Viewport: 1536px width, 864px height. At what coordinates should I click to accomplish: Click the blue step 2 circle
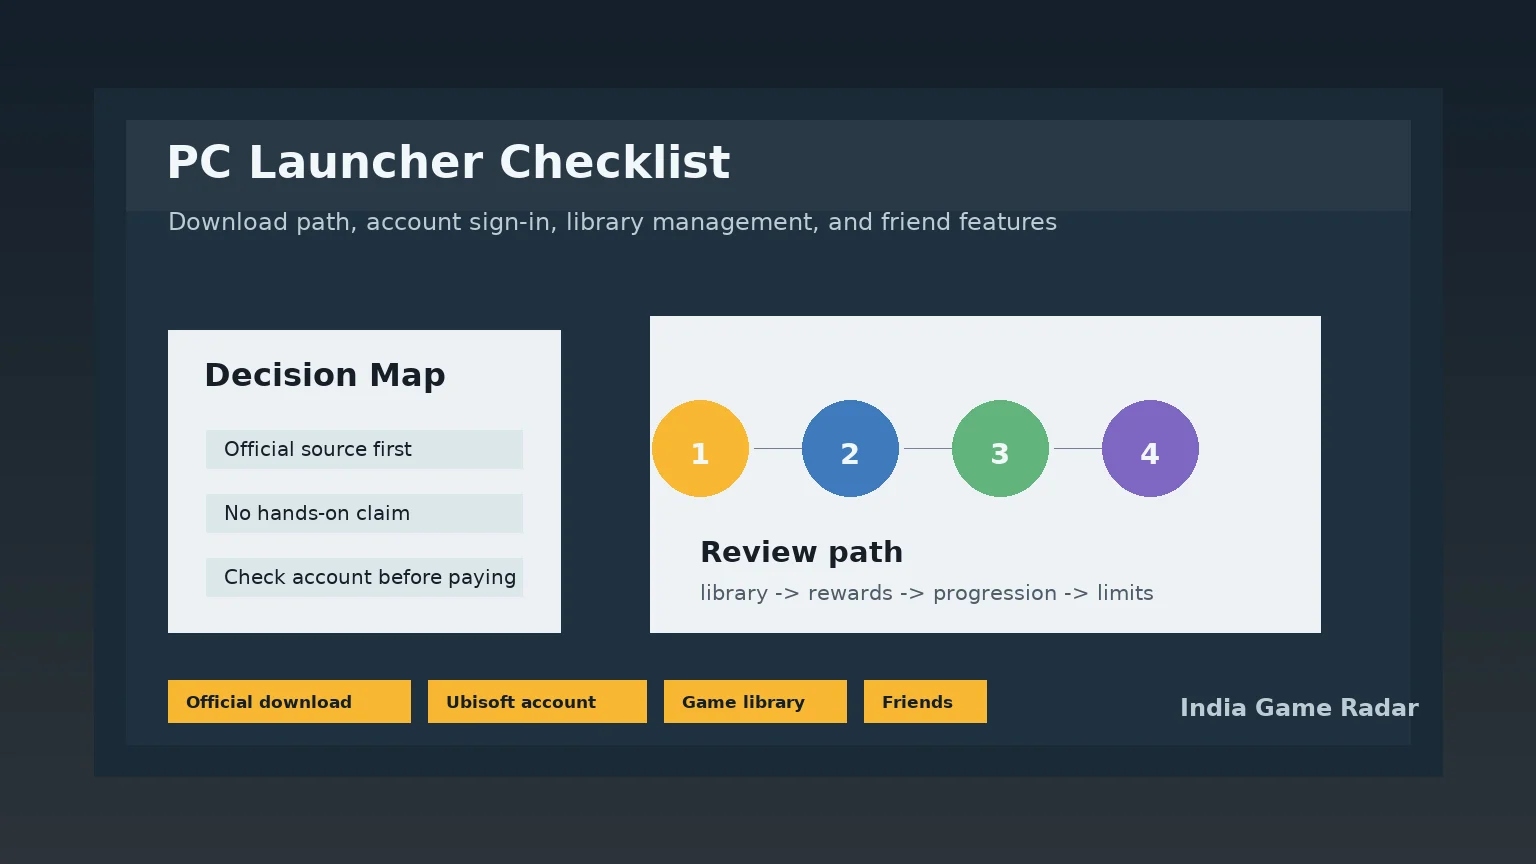(850, 449)
